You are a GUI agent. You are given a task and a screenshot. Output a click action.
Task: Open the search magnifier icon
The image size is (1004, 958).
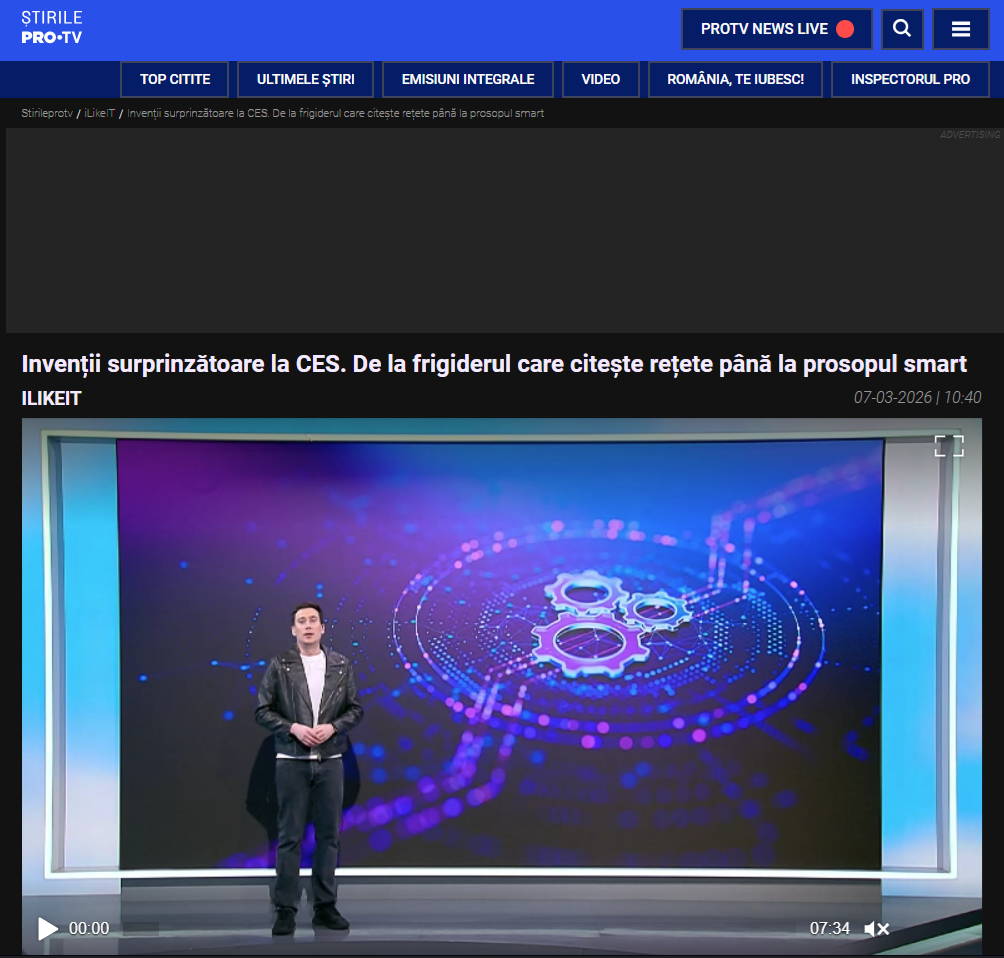(902, 29)
